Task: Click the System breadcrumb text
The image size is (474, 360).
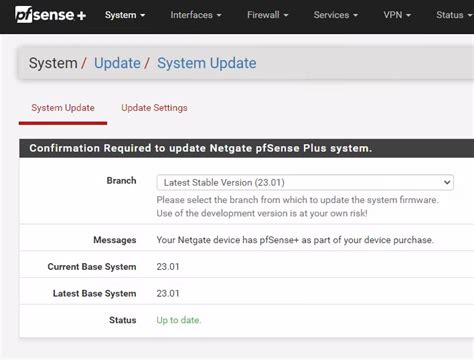Action: point(53,63)
